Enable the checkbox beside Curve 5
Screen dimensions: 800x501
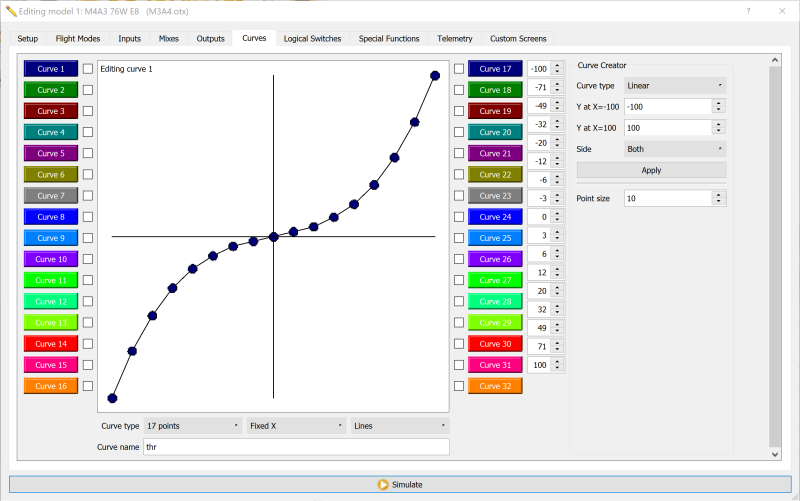(88, 153)
